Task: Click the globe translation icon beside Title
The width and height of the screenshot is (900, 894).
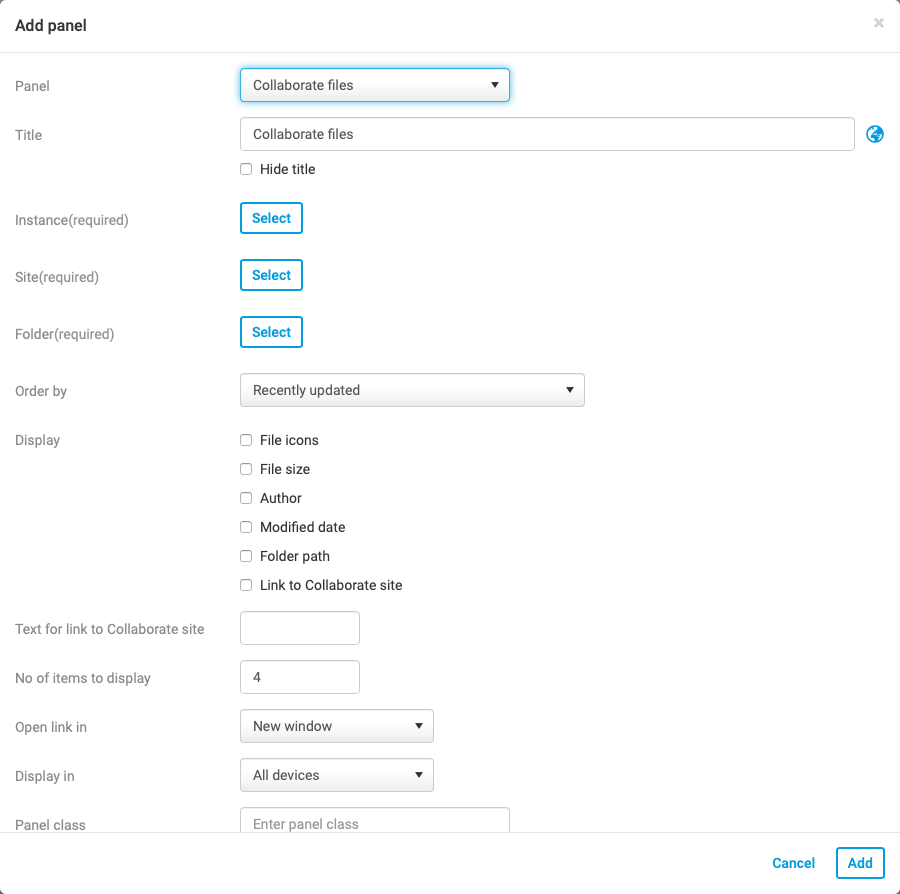Action: click(x=875, y=134)
